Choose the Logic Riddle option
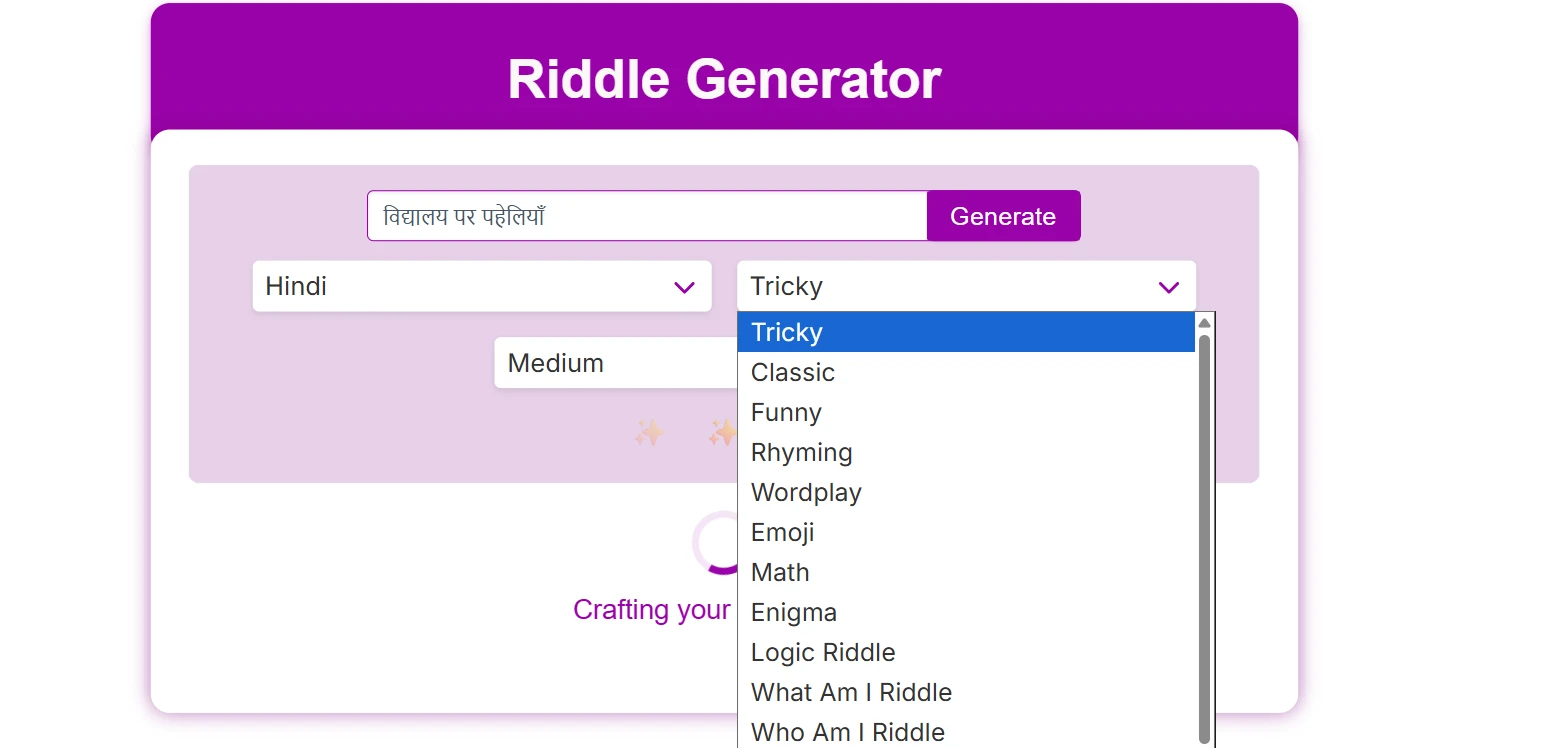 pos(965,652)
